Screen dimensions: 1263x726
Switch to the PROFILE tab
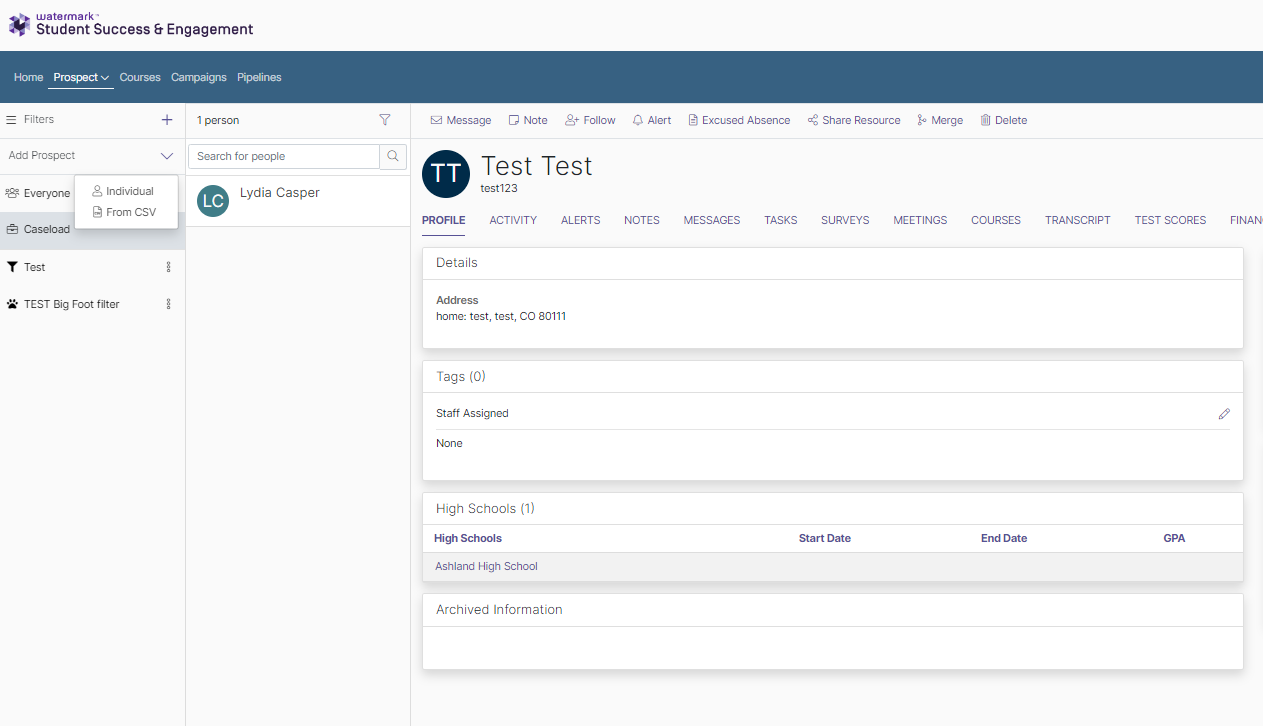pyautogui.click(x=444, y=220)
